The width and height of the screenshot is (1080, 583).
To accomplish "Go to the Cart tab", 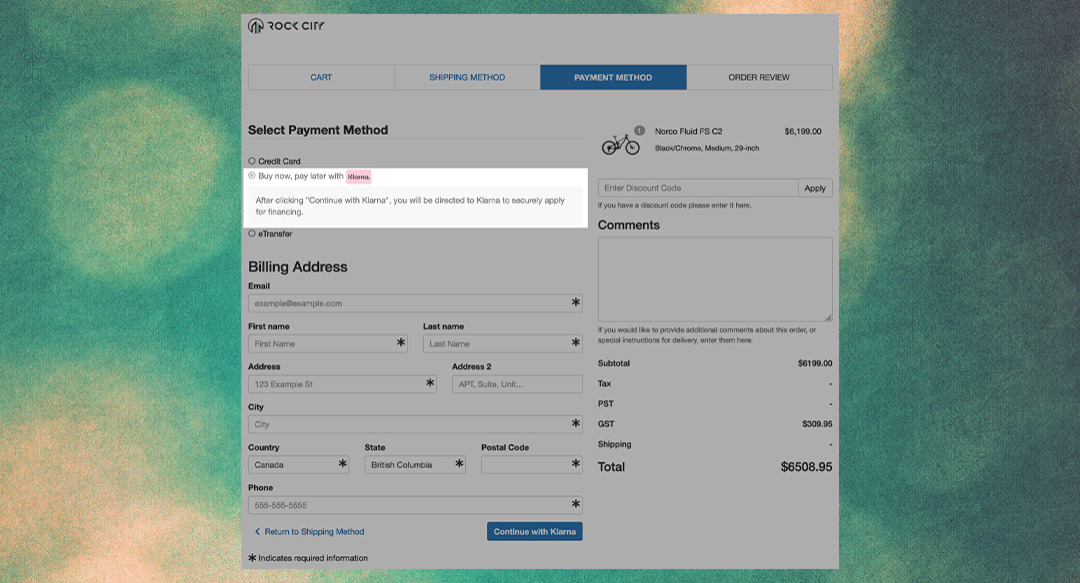I will tap(321, 77).
